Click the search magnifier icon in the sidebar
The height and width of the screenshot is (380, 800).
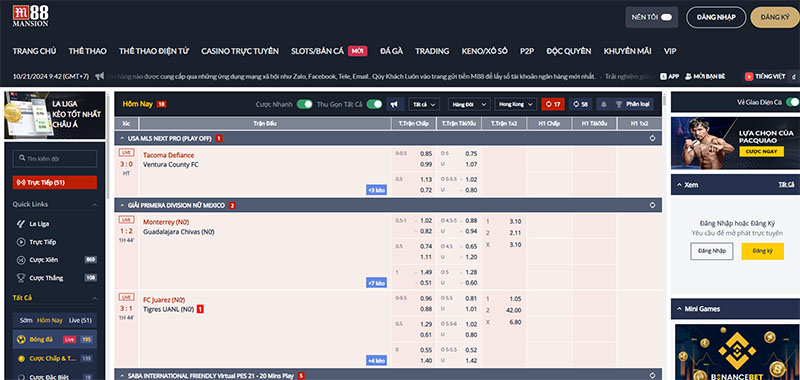pyautogui.click(x=22, y=159)
